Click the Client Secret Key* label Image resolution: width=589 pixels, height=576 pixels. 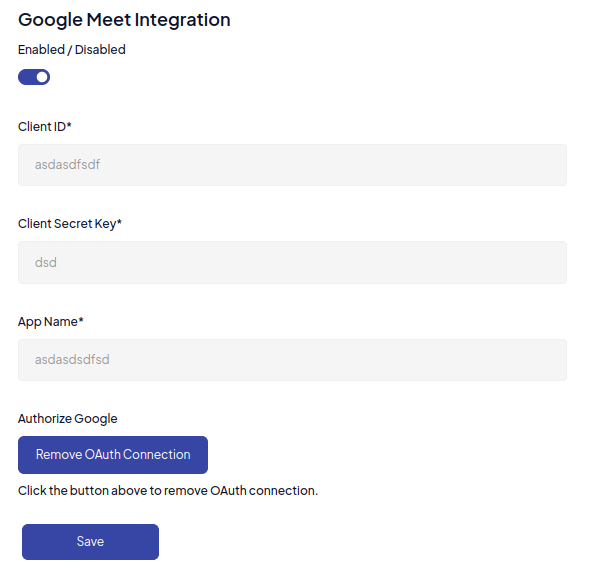pos(70,224)
